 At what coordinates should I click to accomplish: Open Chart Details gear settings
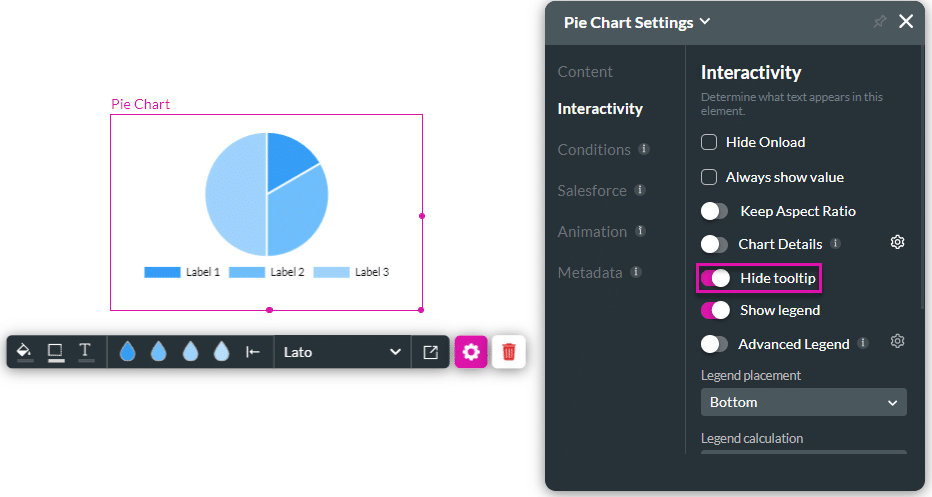[x=898, y=243]
